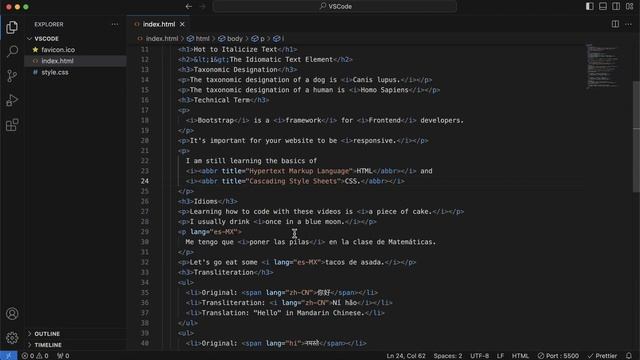Open editor more actions menu
The image size is (640, 360).
(x=629, y=24)
